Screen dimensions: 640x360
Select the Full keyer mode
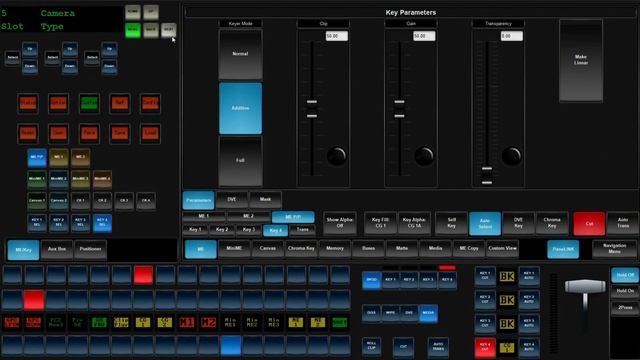240,161
